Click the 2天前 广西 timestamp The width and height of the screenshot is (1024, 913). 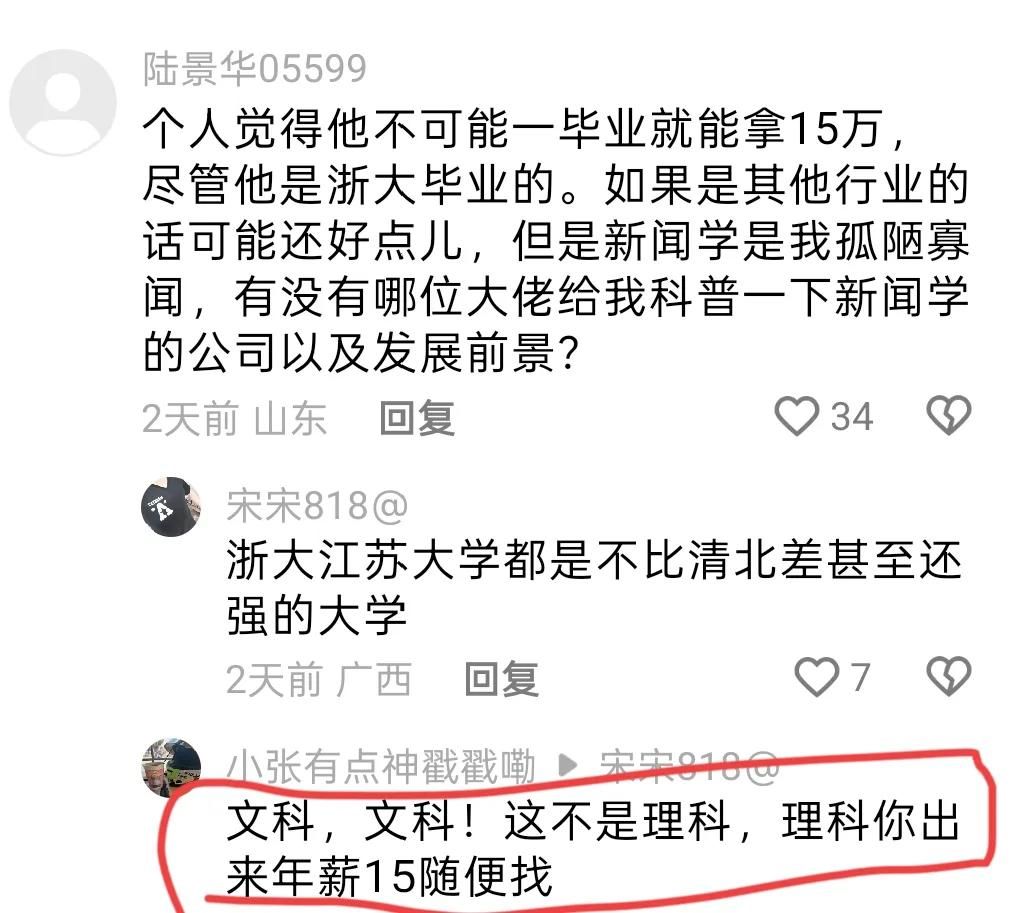pyautogui.click(x=318, y=680)
